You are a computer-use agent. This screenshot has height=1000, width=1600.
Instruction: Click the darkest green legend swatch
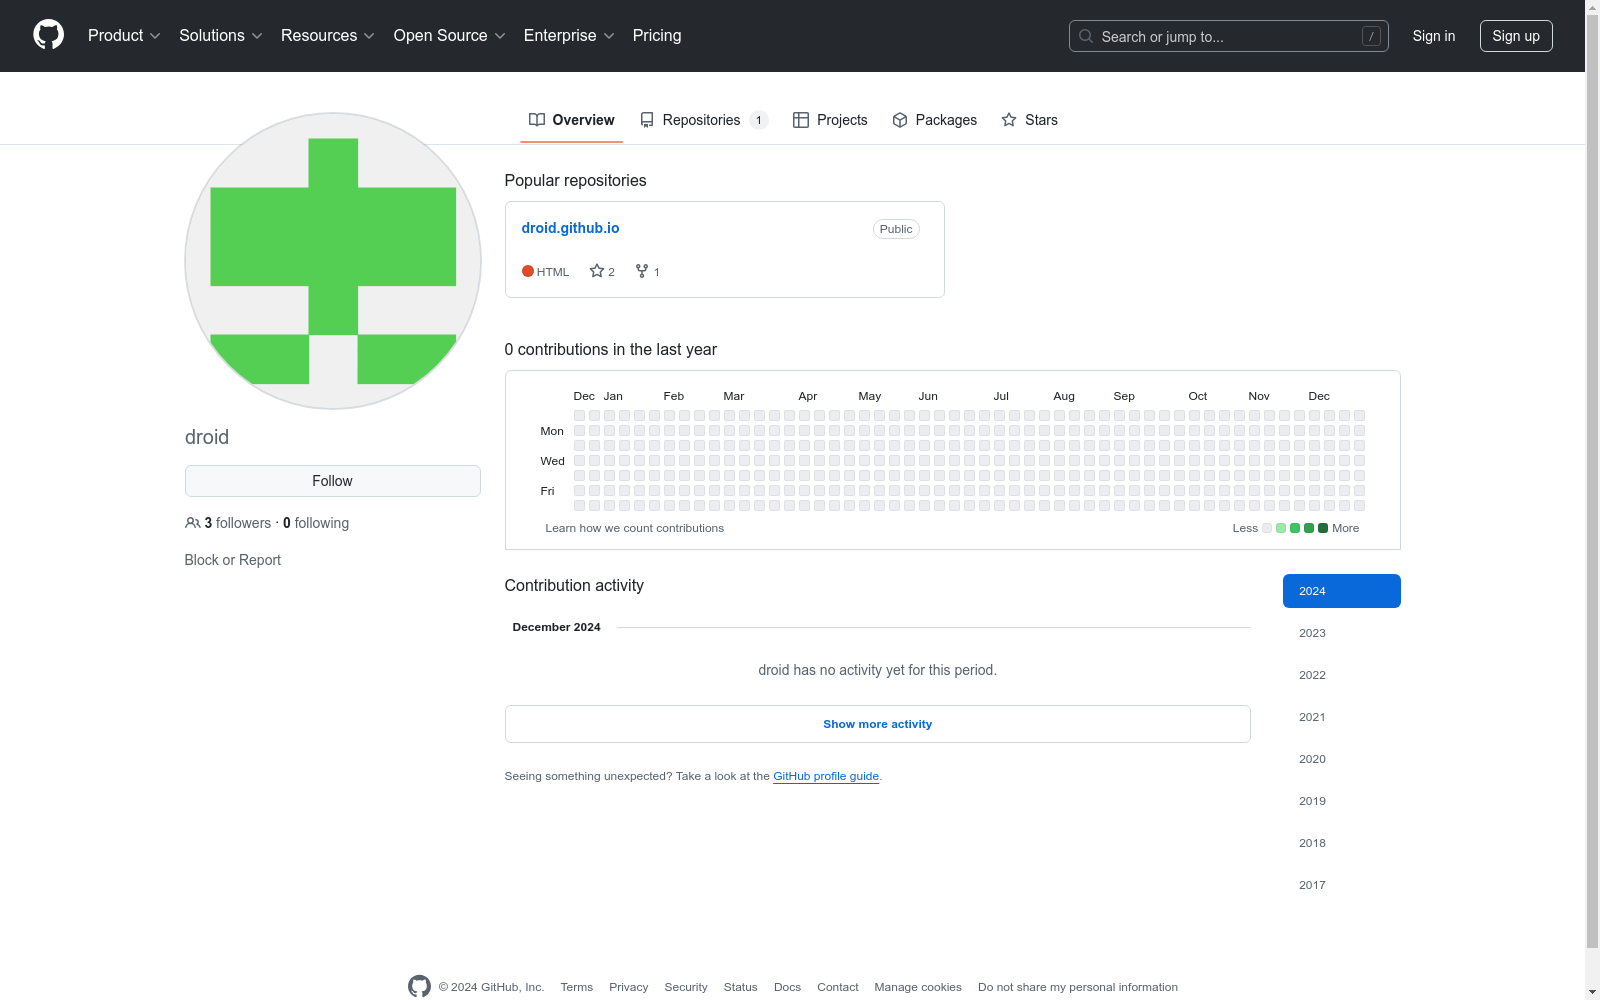tap(1323, 528)
